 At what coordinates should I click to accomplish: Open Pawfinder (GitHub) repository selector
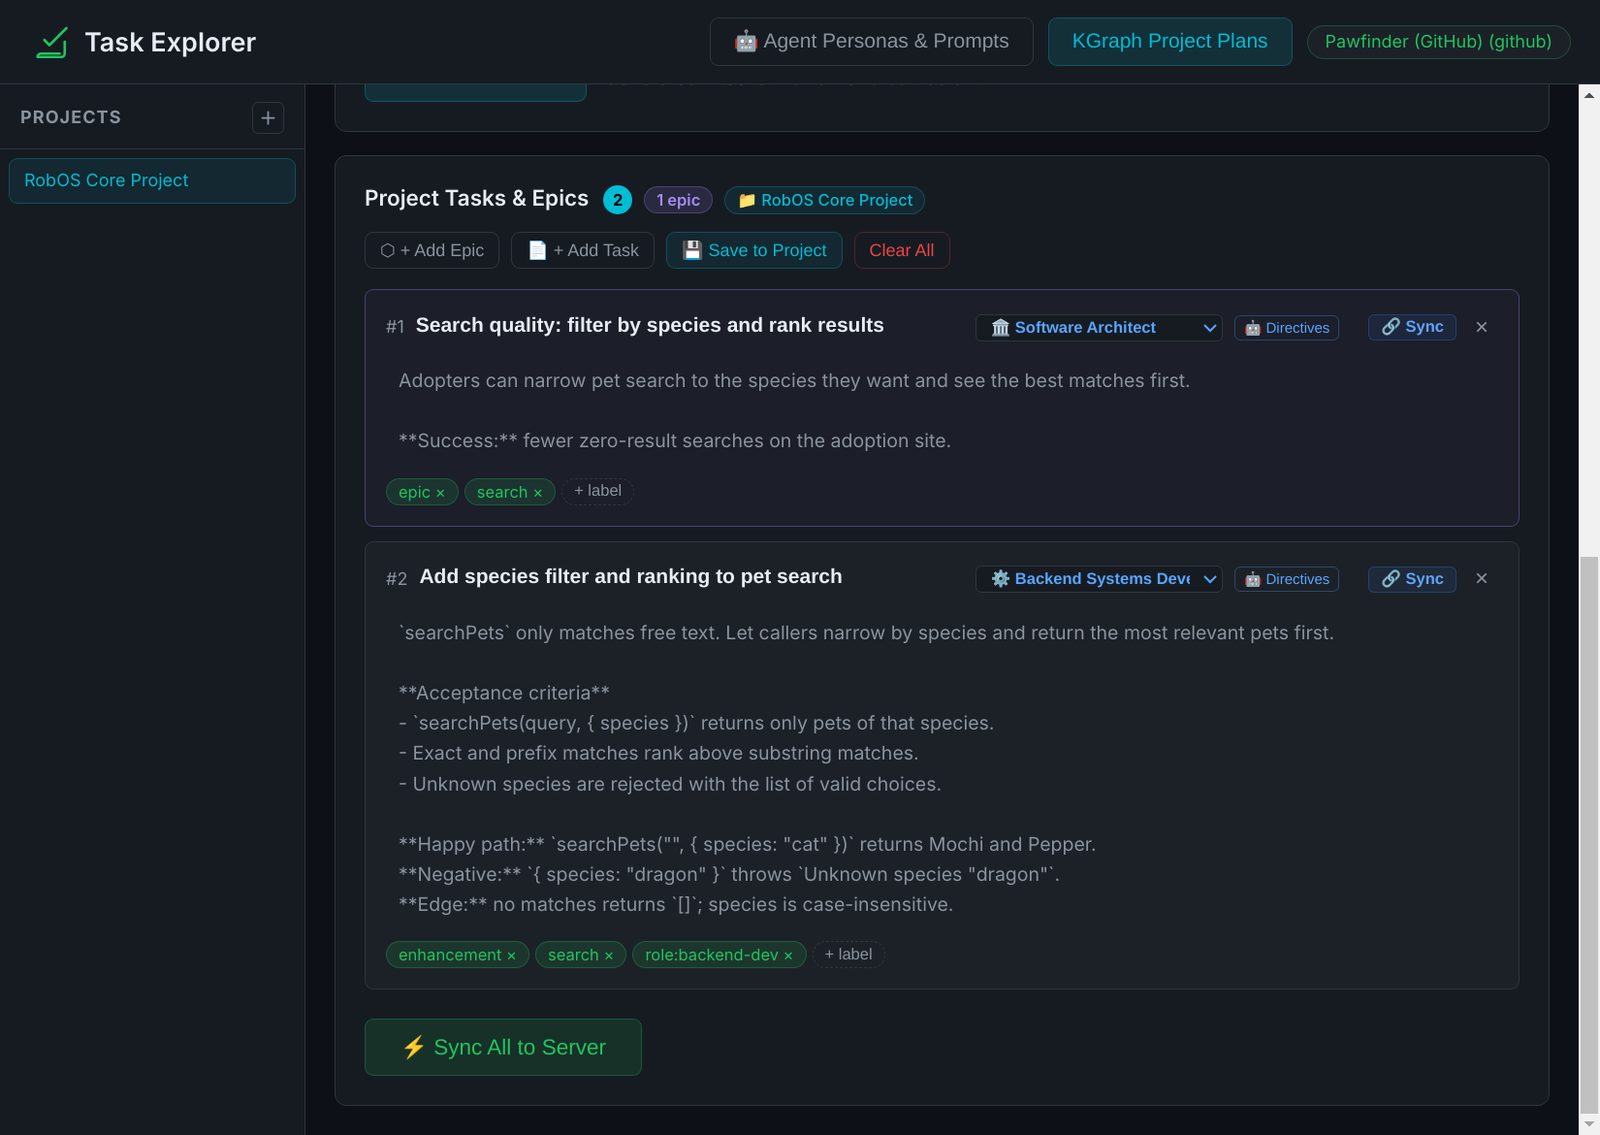[1438, 42]
